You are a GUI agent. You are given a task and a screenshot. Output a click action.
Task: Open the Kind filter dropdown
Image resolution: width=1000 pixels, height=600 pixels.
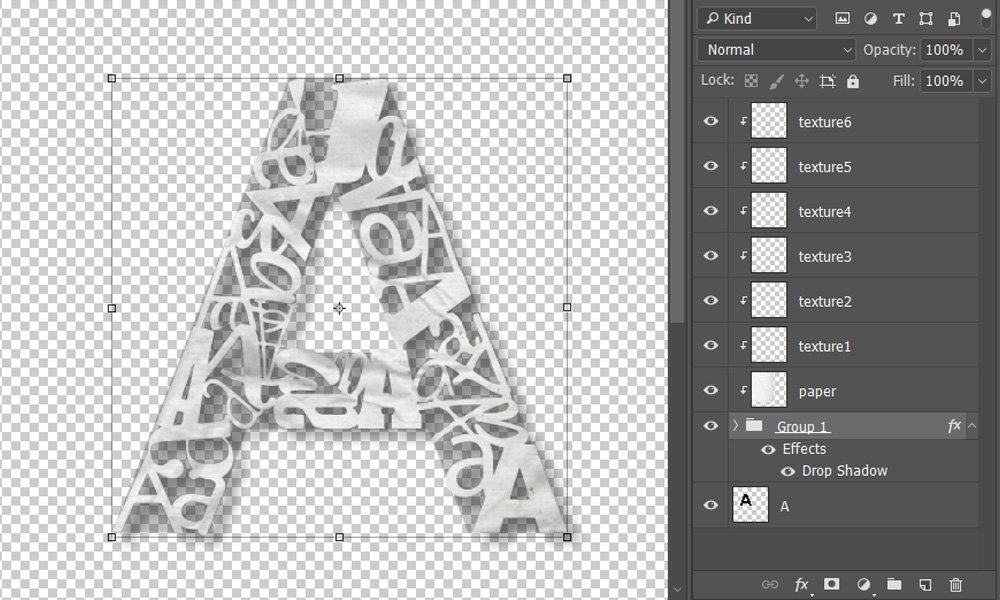(x=757, y=18)
